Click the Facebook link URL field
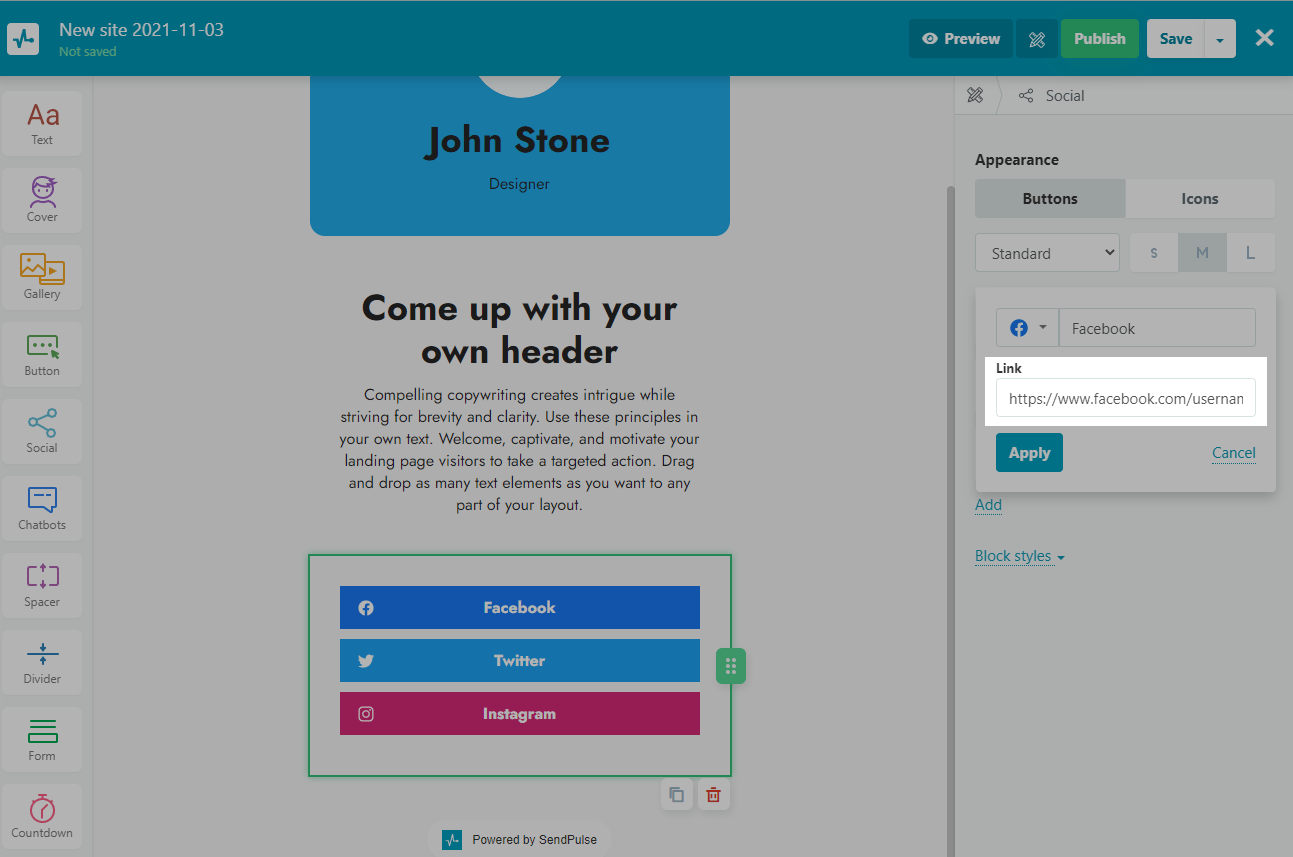 tap(1125, 399)
